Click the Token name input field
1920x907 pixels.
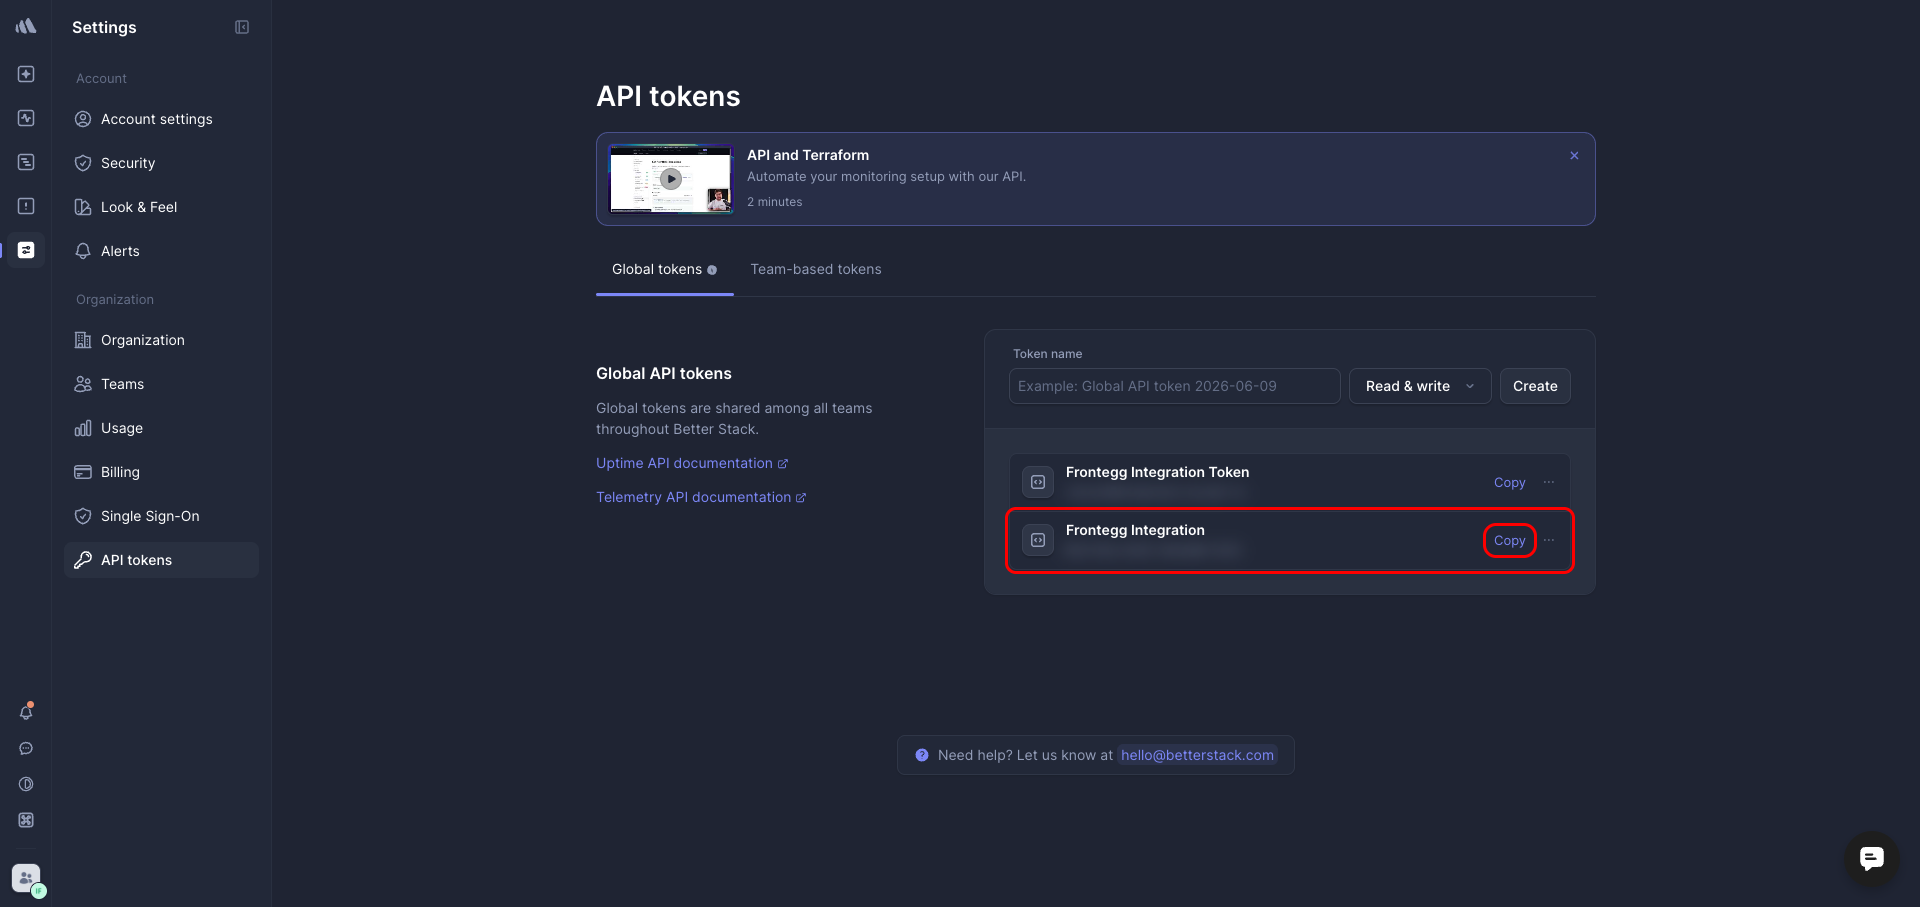pyautogui.click(x=1174, y=386)
